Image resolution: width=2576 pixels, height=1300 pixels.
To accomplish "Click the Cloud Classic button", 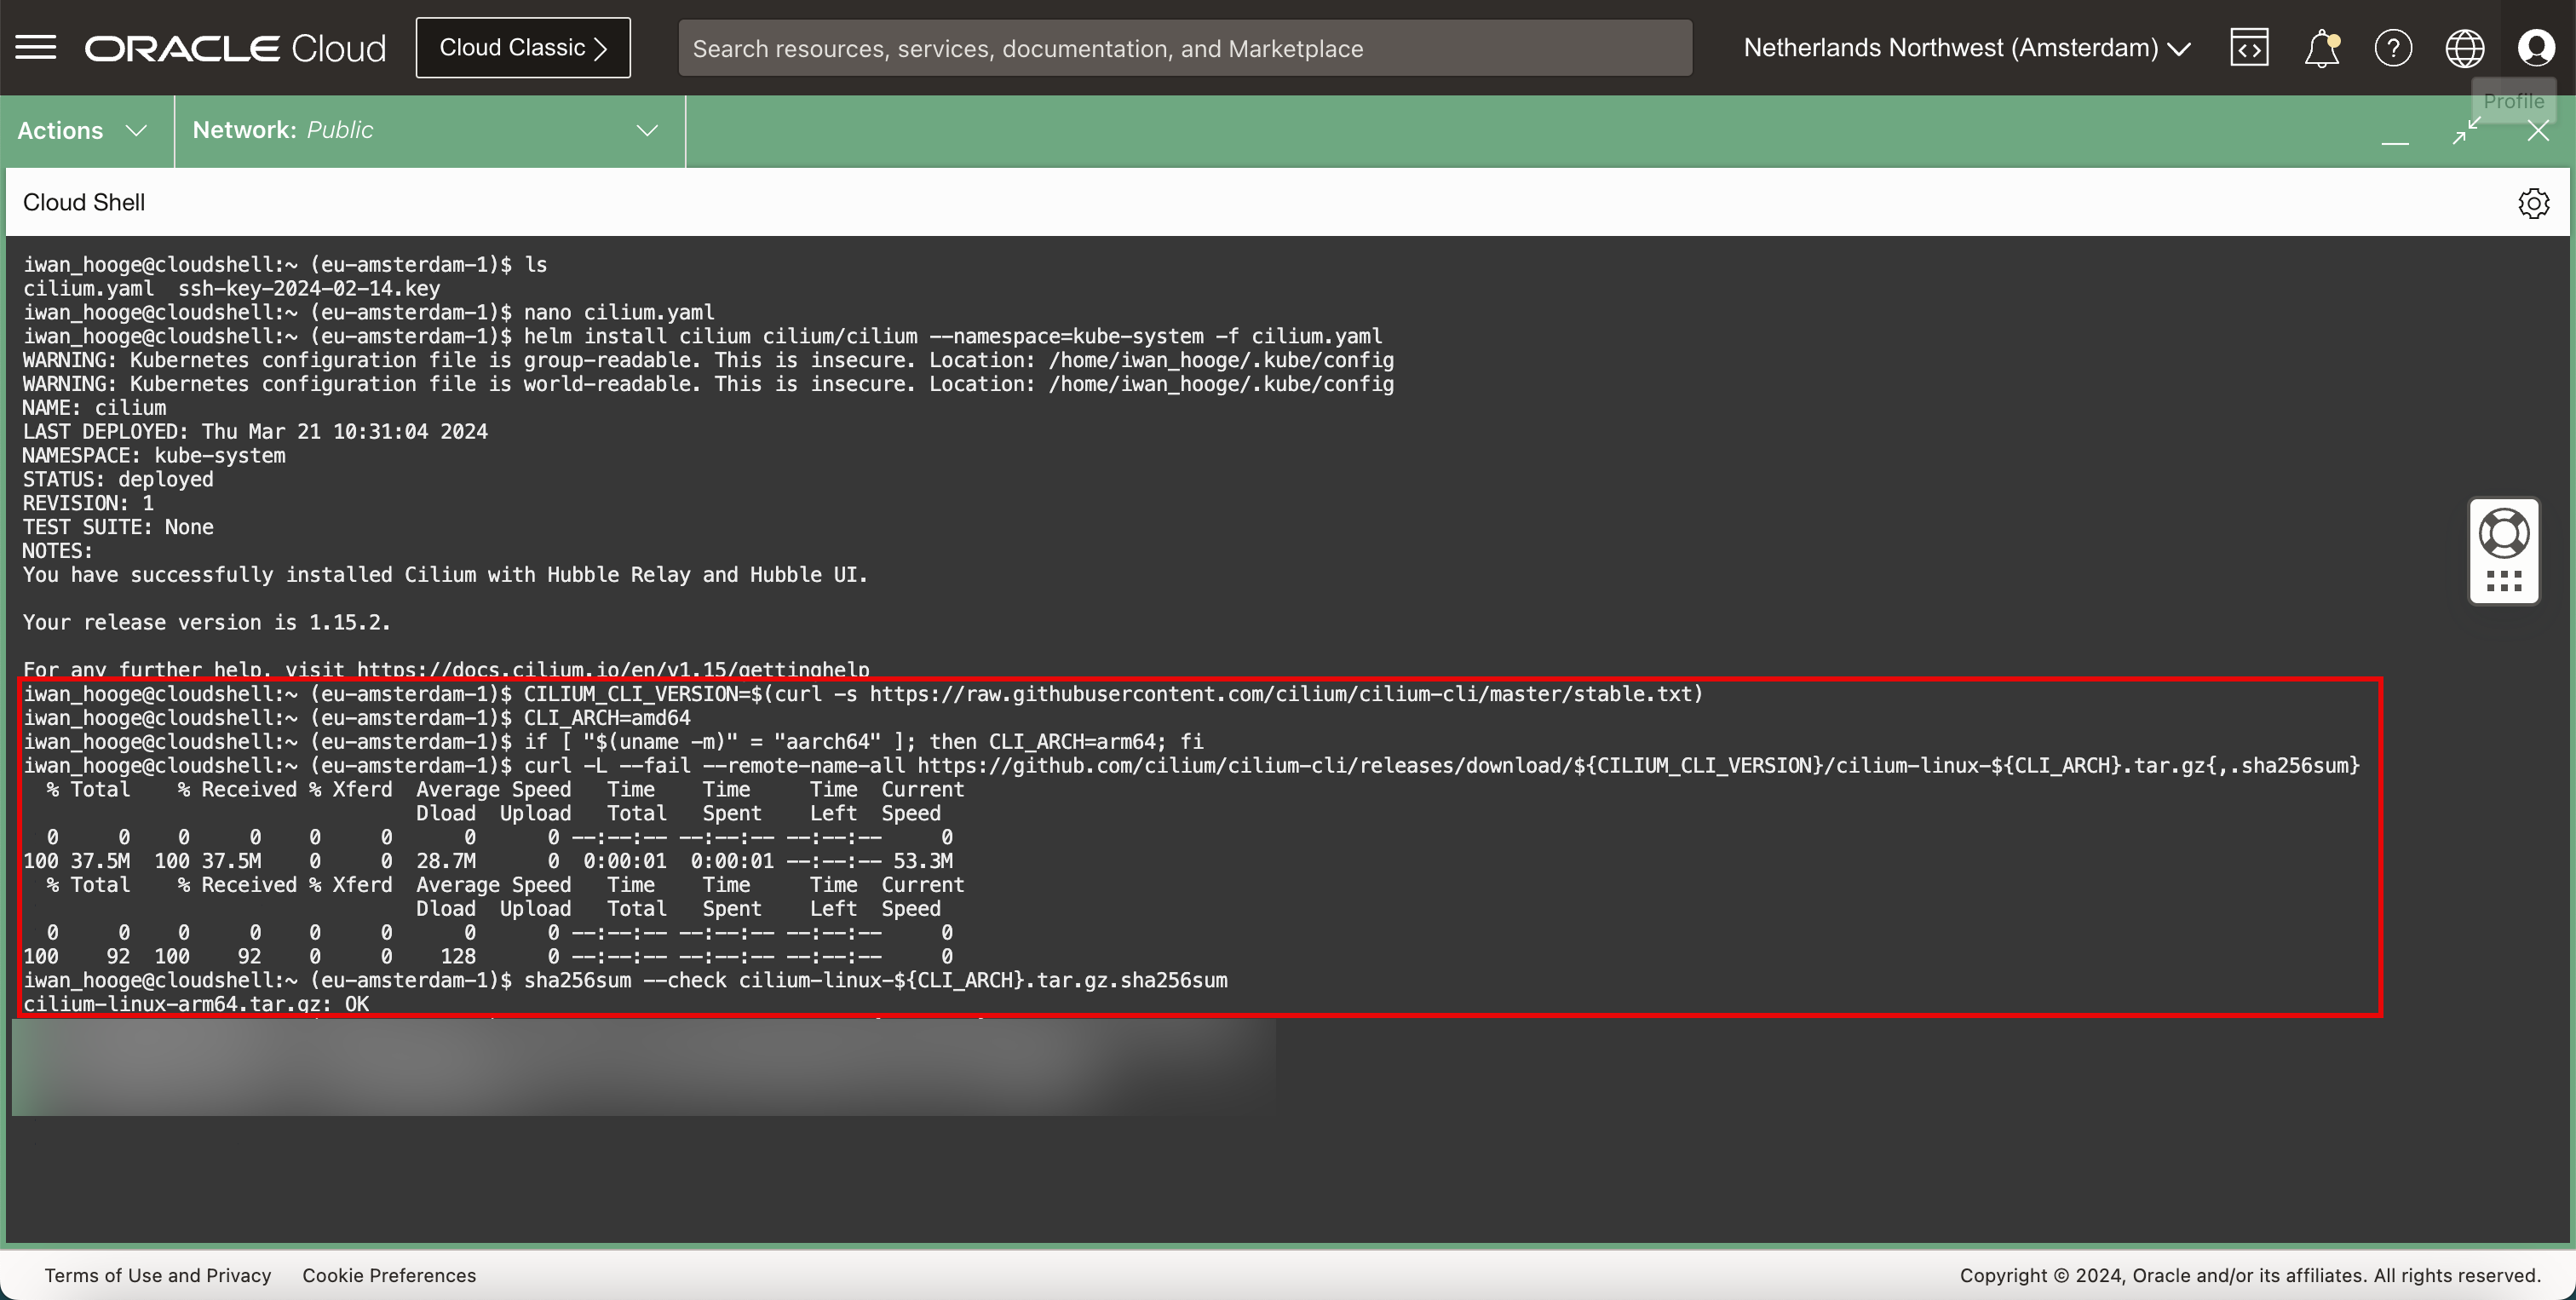I will click(x=523, y=48).
